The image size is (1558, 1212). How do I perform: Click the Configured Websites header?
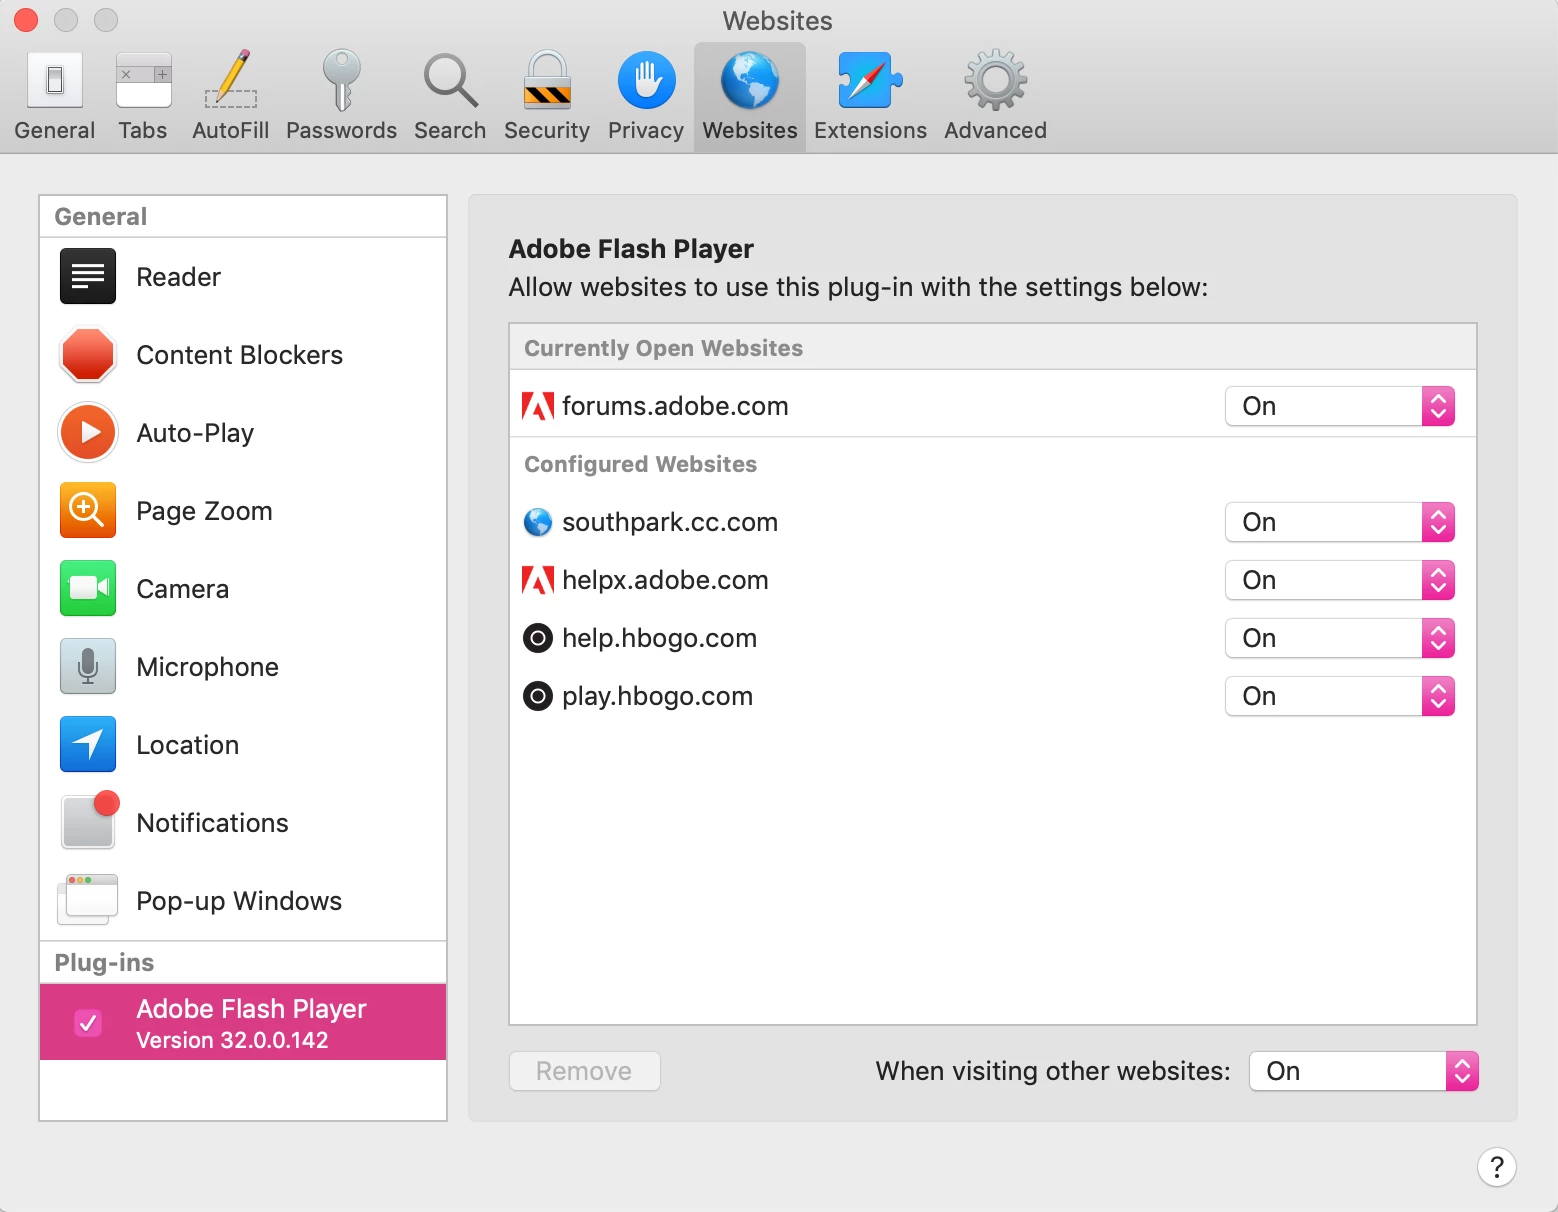tap(641, 464)
